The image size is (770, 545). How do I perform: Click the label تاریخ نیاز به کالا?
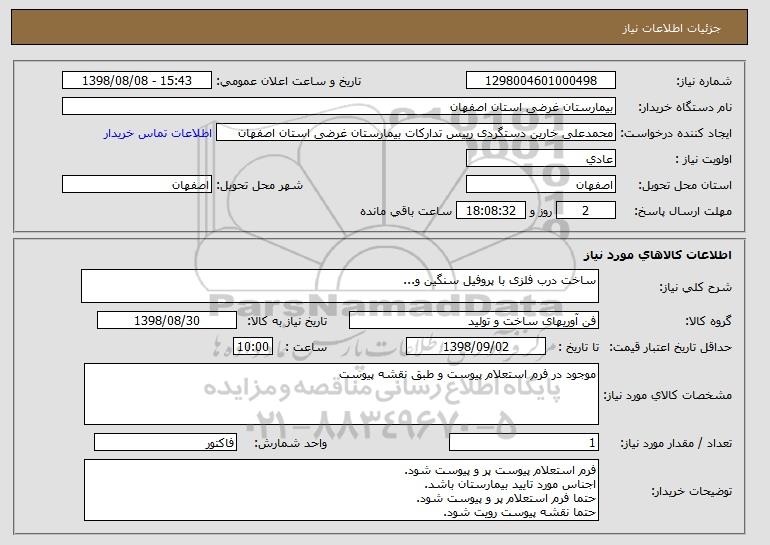pos(287,322)
